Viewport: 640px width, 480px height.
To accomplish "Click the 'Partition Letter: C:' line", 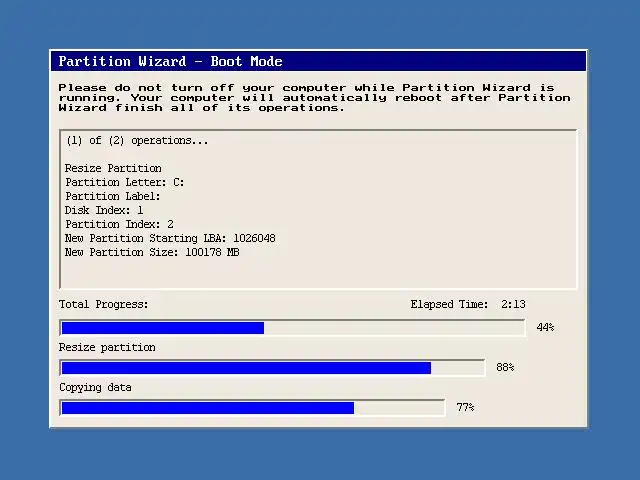I will [124, 182].
